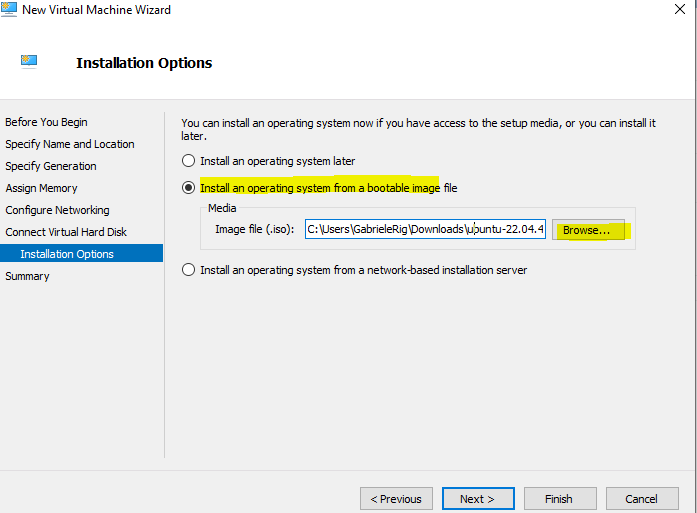
Task: Select the highlighted Installation Options step
Action: point(67,254)
